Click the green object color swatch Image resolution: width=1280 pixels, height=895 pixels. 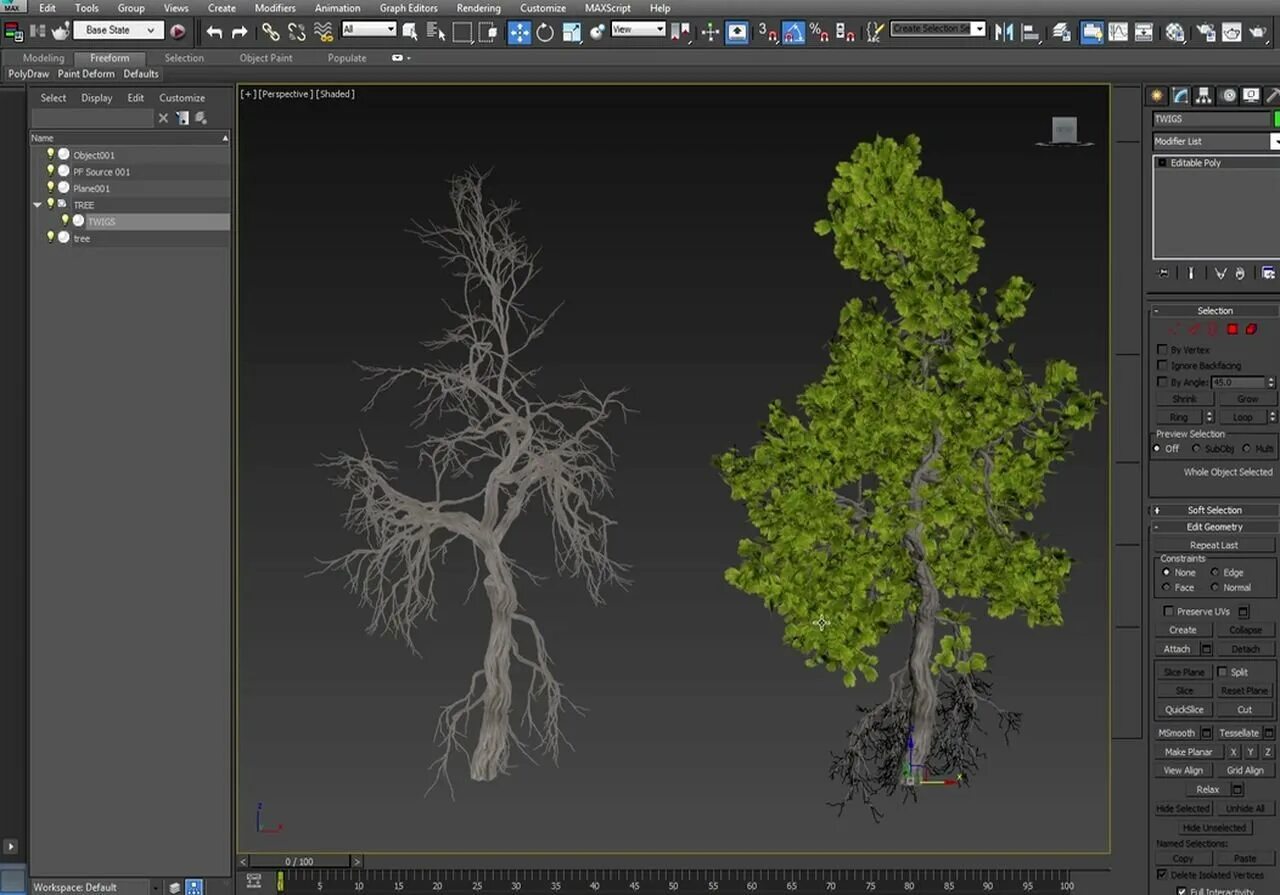[x=1276, y=119]
